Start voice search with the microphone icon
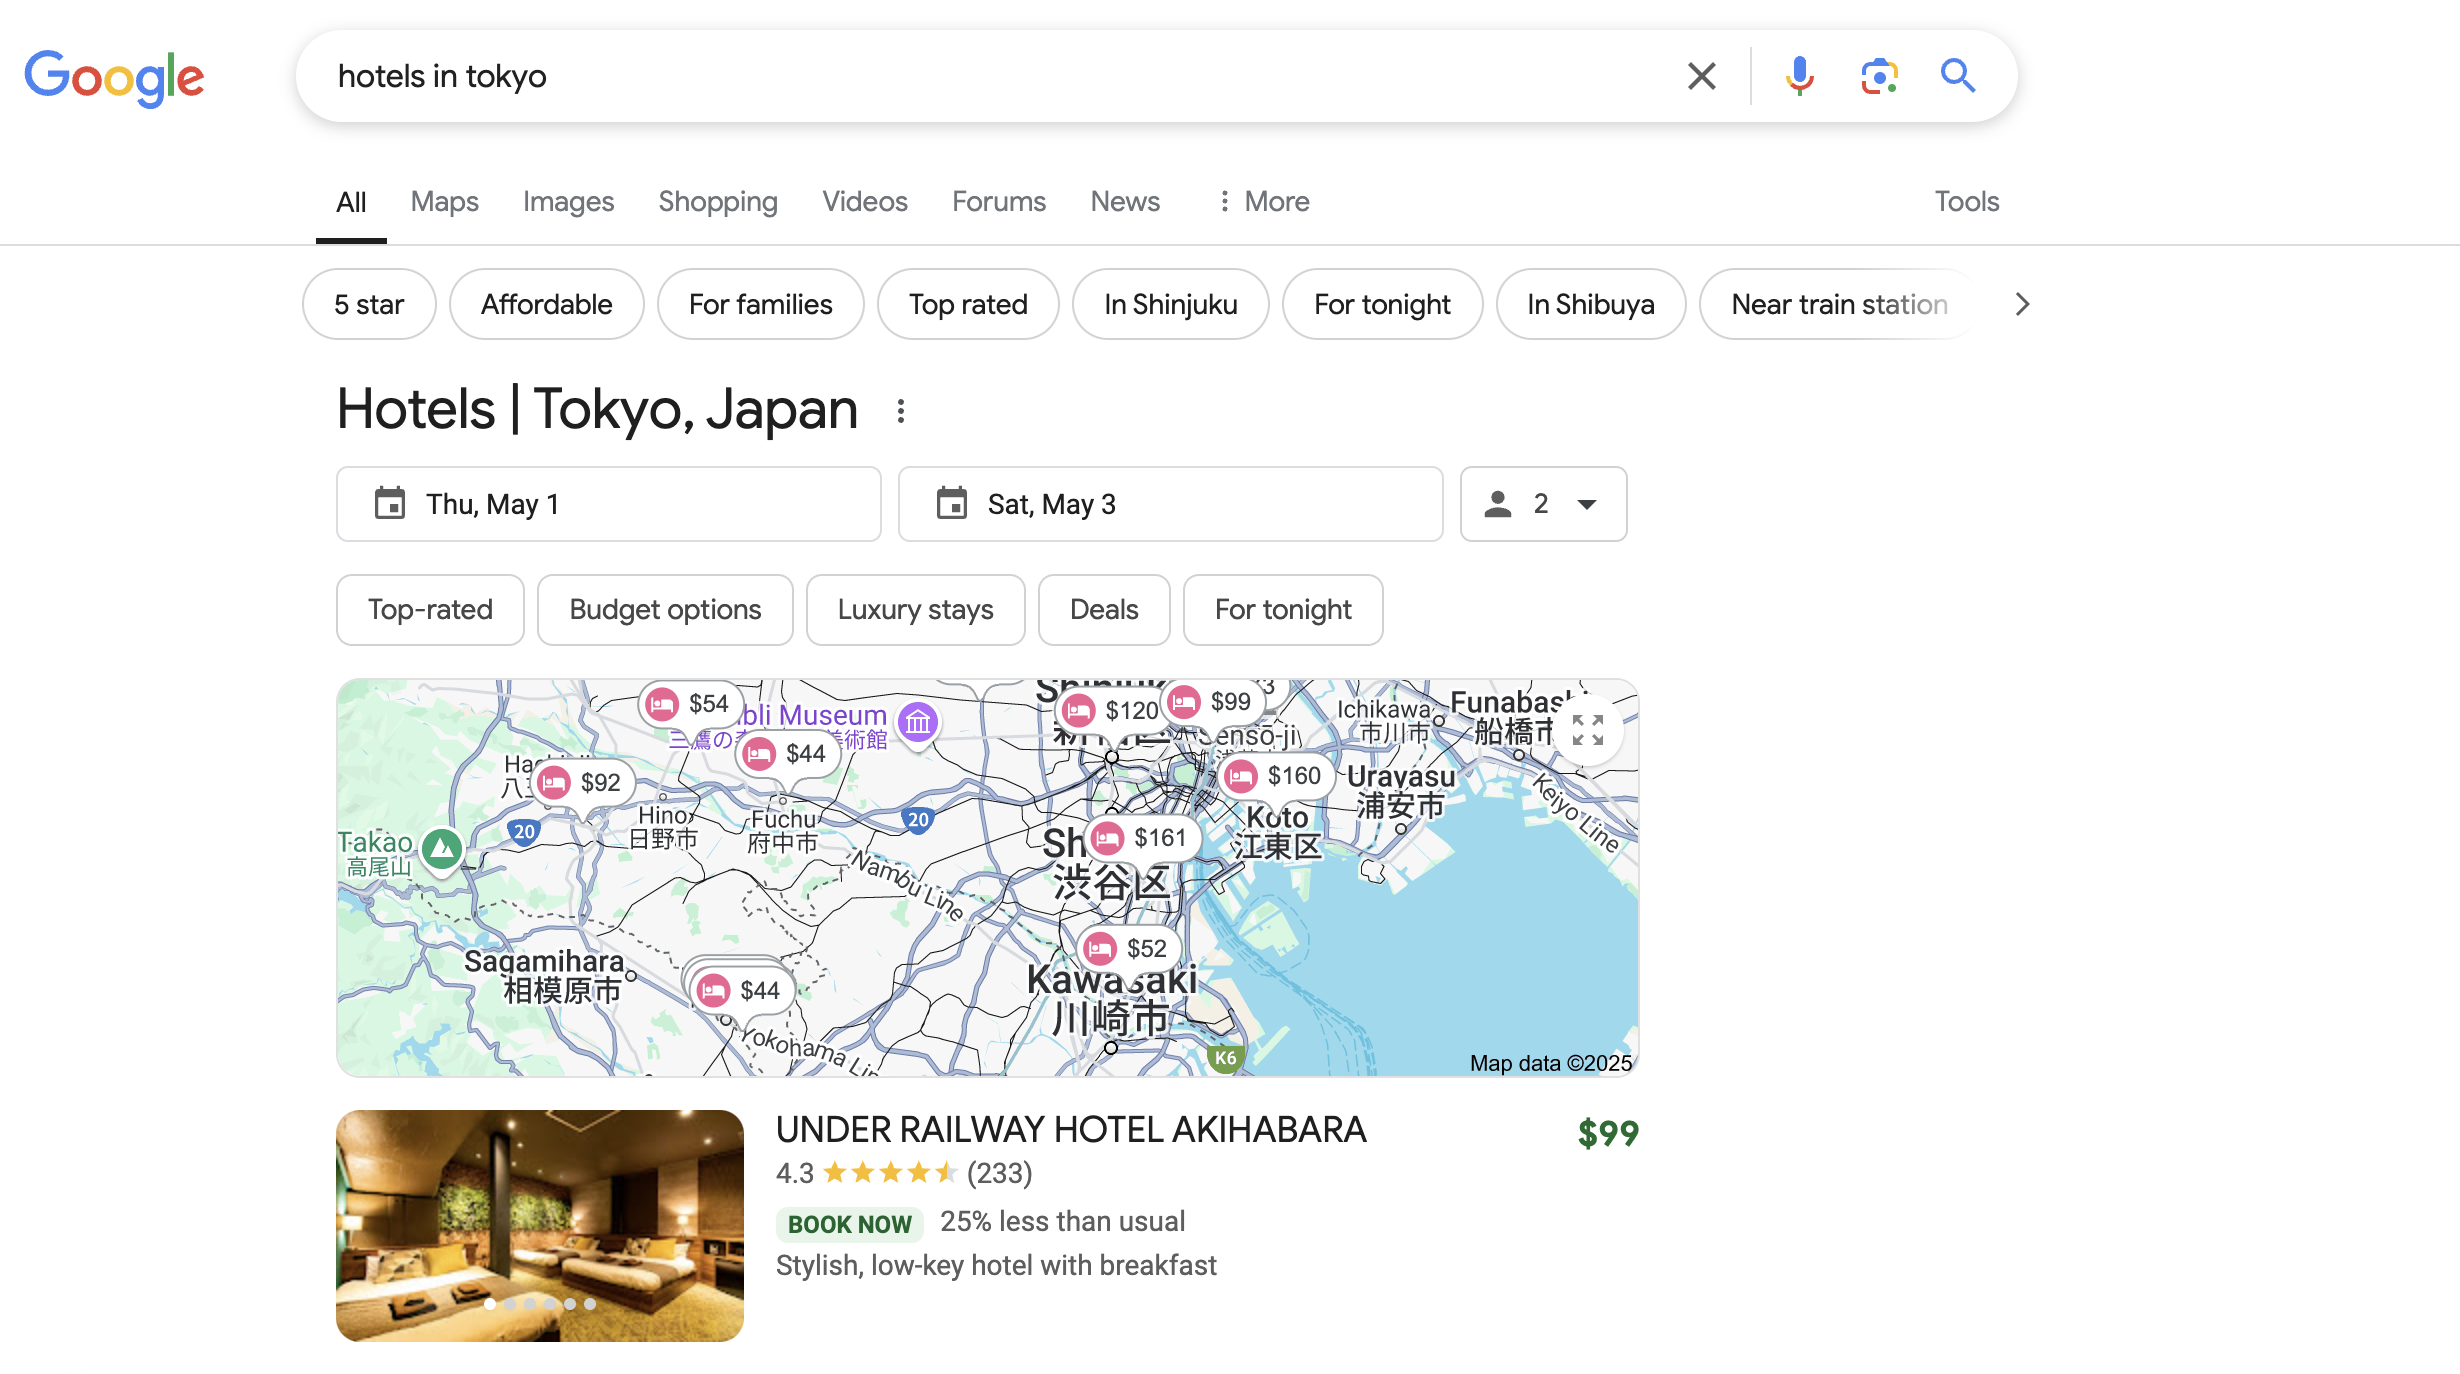This screenshot has height=1374, width=2460. pos(1799,76)
